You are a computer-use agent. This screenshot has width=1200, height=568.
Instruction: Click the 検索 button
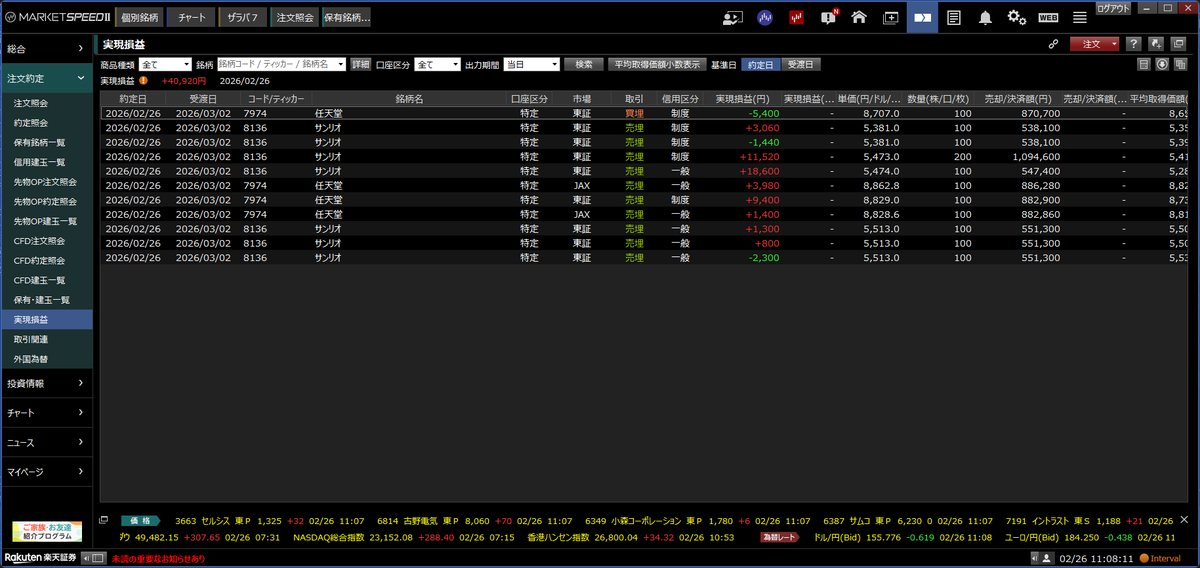[x=584, y=64]
